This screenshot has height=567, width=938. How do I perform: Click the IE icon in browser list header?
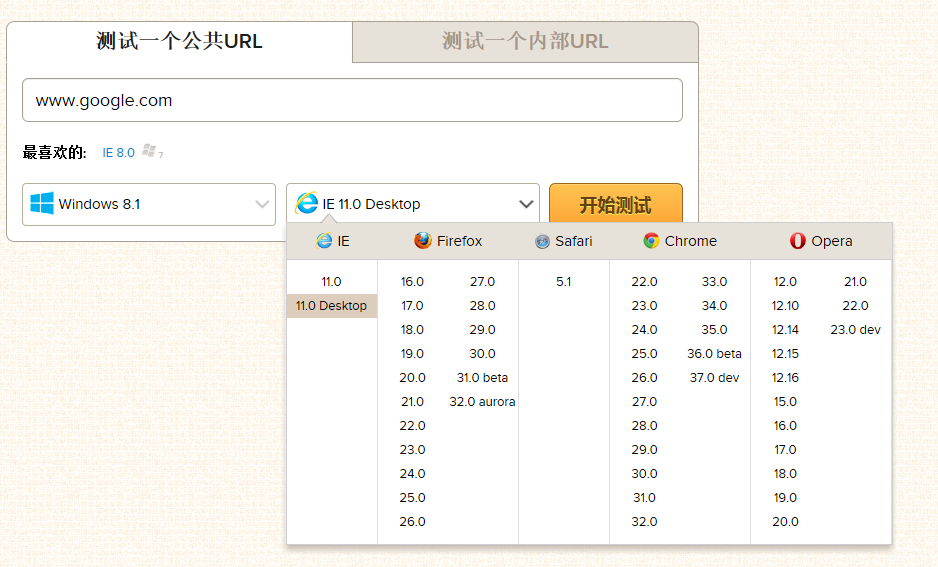tap(324, 240)
